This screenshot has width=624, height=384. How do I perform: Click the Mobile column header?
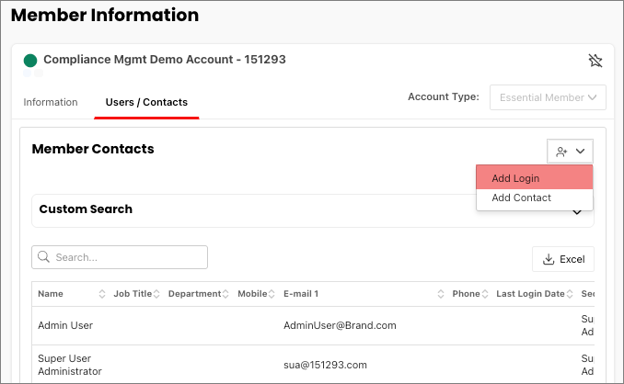(x=252, y=294)
